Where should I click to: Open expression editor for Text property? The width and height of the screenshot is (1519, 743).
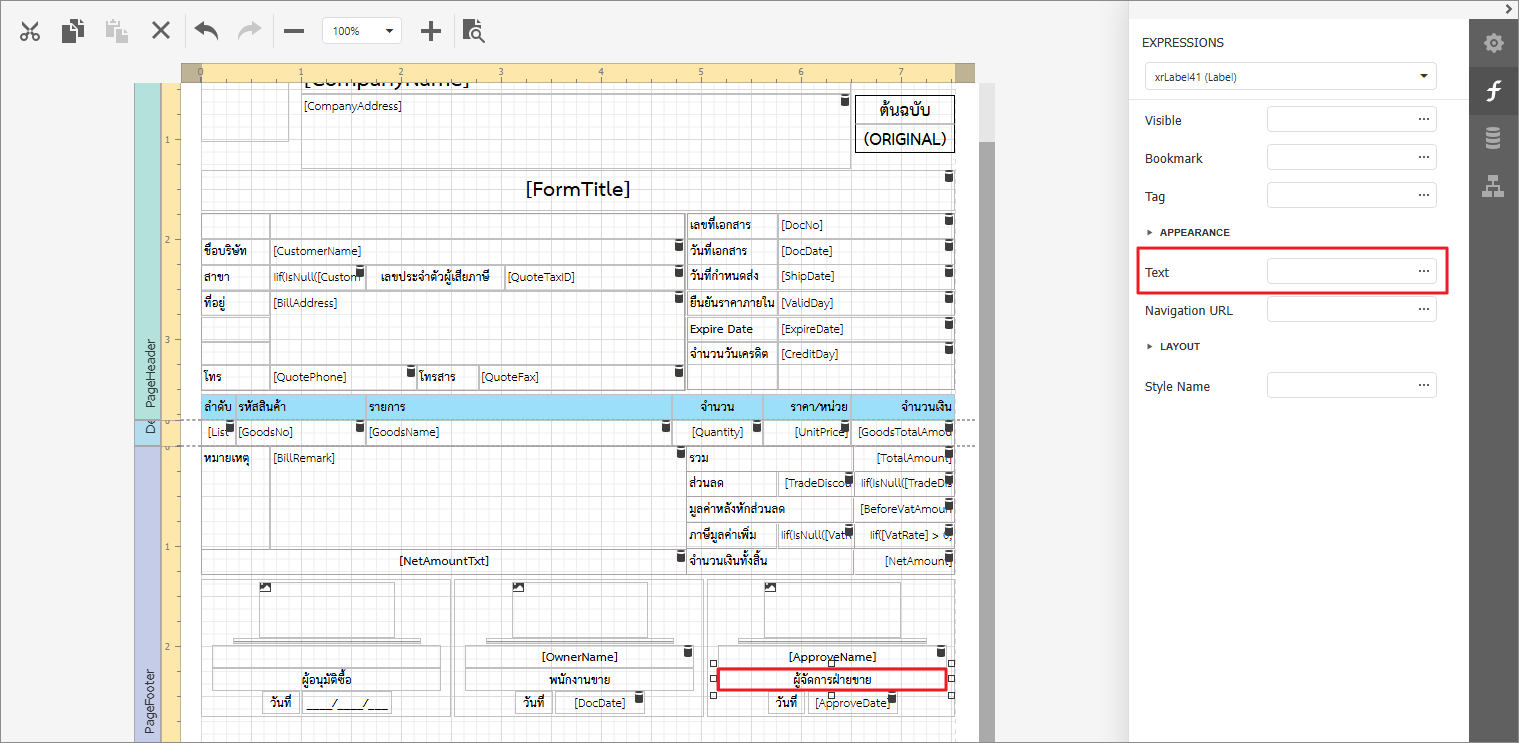tap(1423, 271)
